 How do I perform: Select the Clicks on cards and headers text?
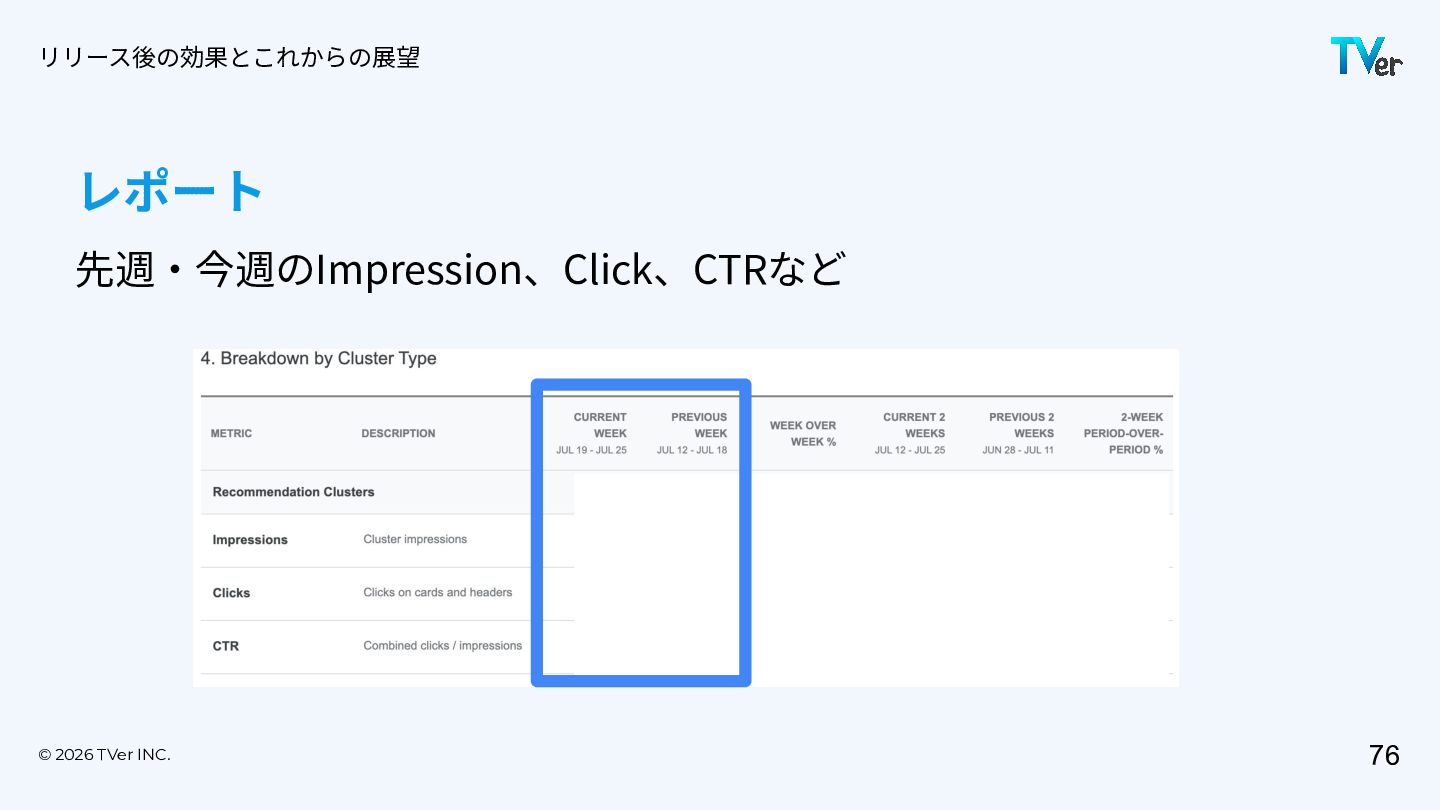438,592
